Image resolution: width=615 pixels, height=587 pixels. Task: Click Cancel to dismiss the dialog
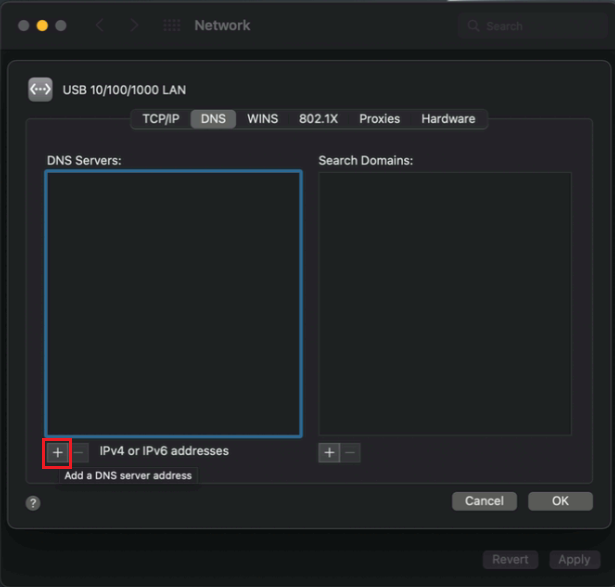click(x=484, y=501)
